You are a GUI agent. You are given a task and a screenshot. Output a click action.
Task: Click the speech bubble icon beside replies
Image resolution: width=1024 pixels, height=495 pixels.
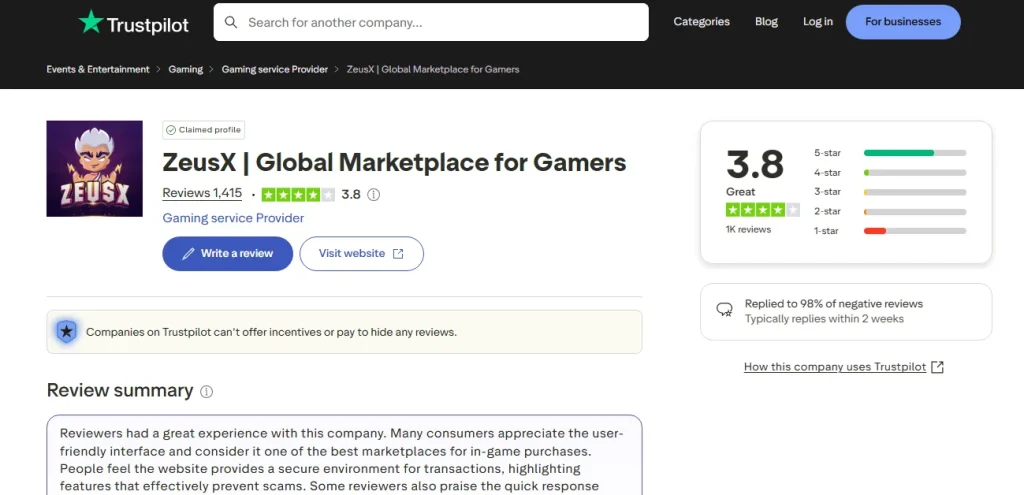pyautogui.click(x=724, y=310)
